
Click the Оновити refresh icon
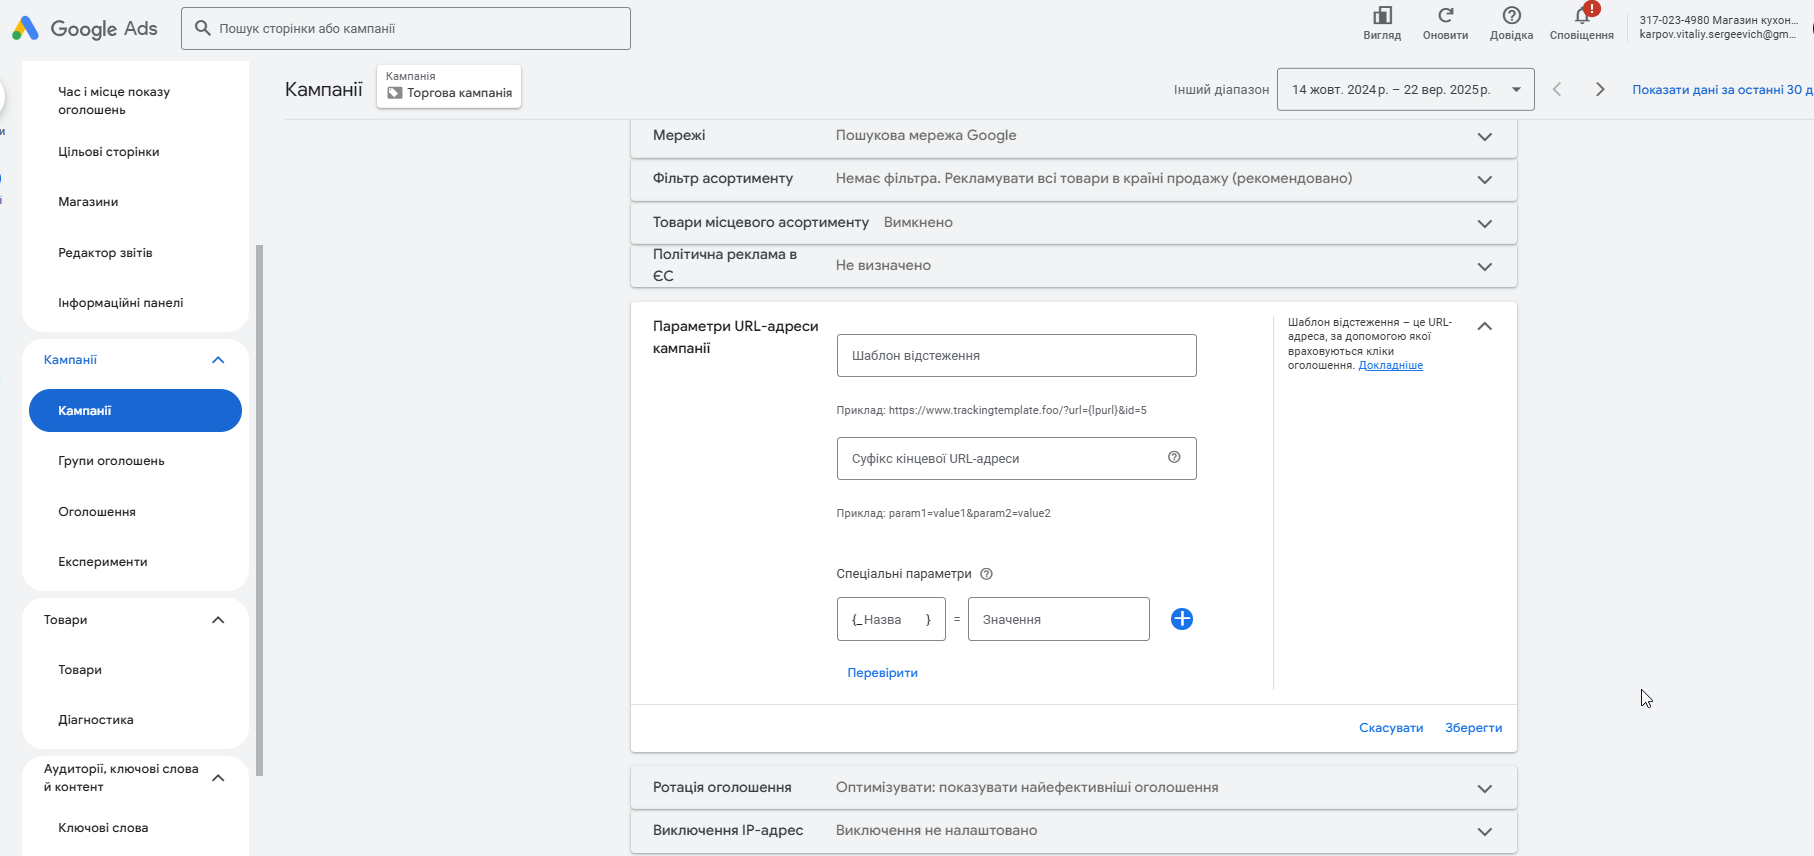1445,16
